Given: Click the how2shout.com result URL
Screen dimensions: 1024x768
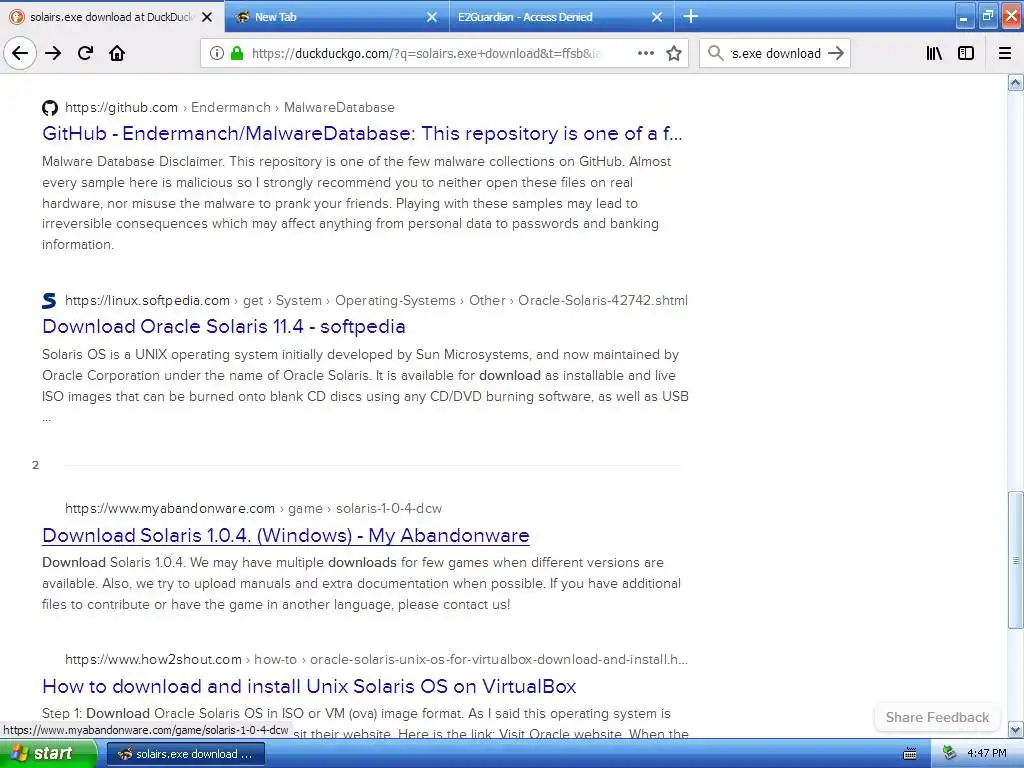Looking at the screenshot, I should [376, 660].
